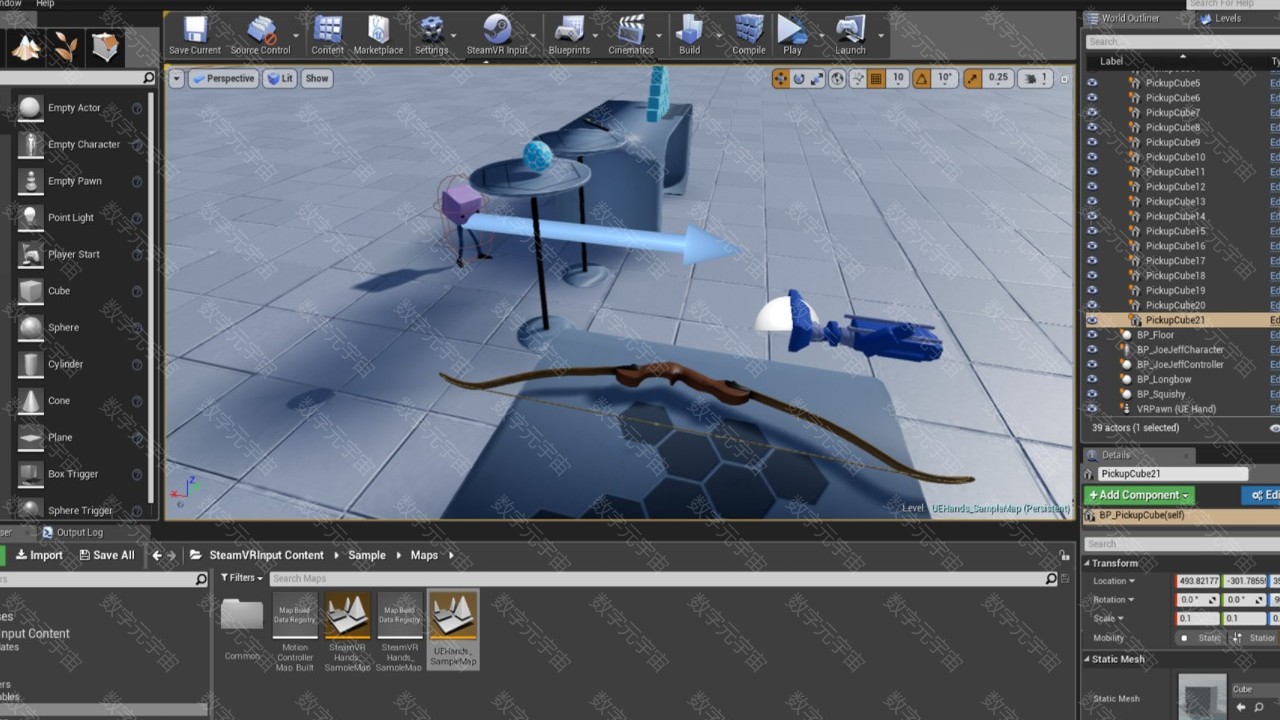Select BP_Squishy in the World Outliner
Screen dimensions: 1280x720
[1161, 394]
